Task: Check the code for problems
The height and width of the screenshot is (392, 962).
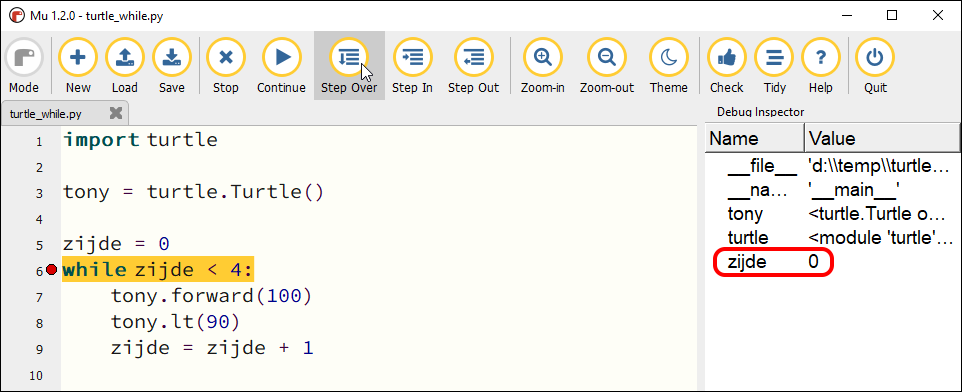Action: click(x=726, y=66)
